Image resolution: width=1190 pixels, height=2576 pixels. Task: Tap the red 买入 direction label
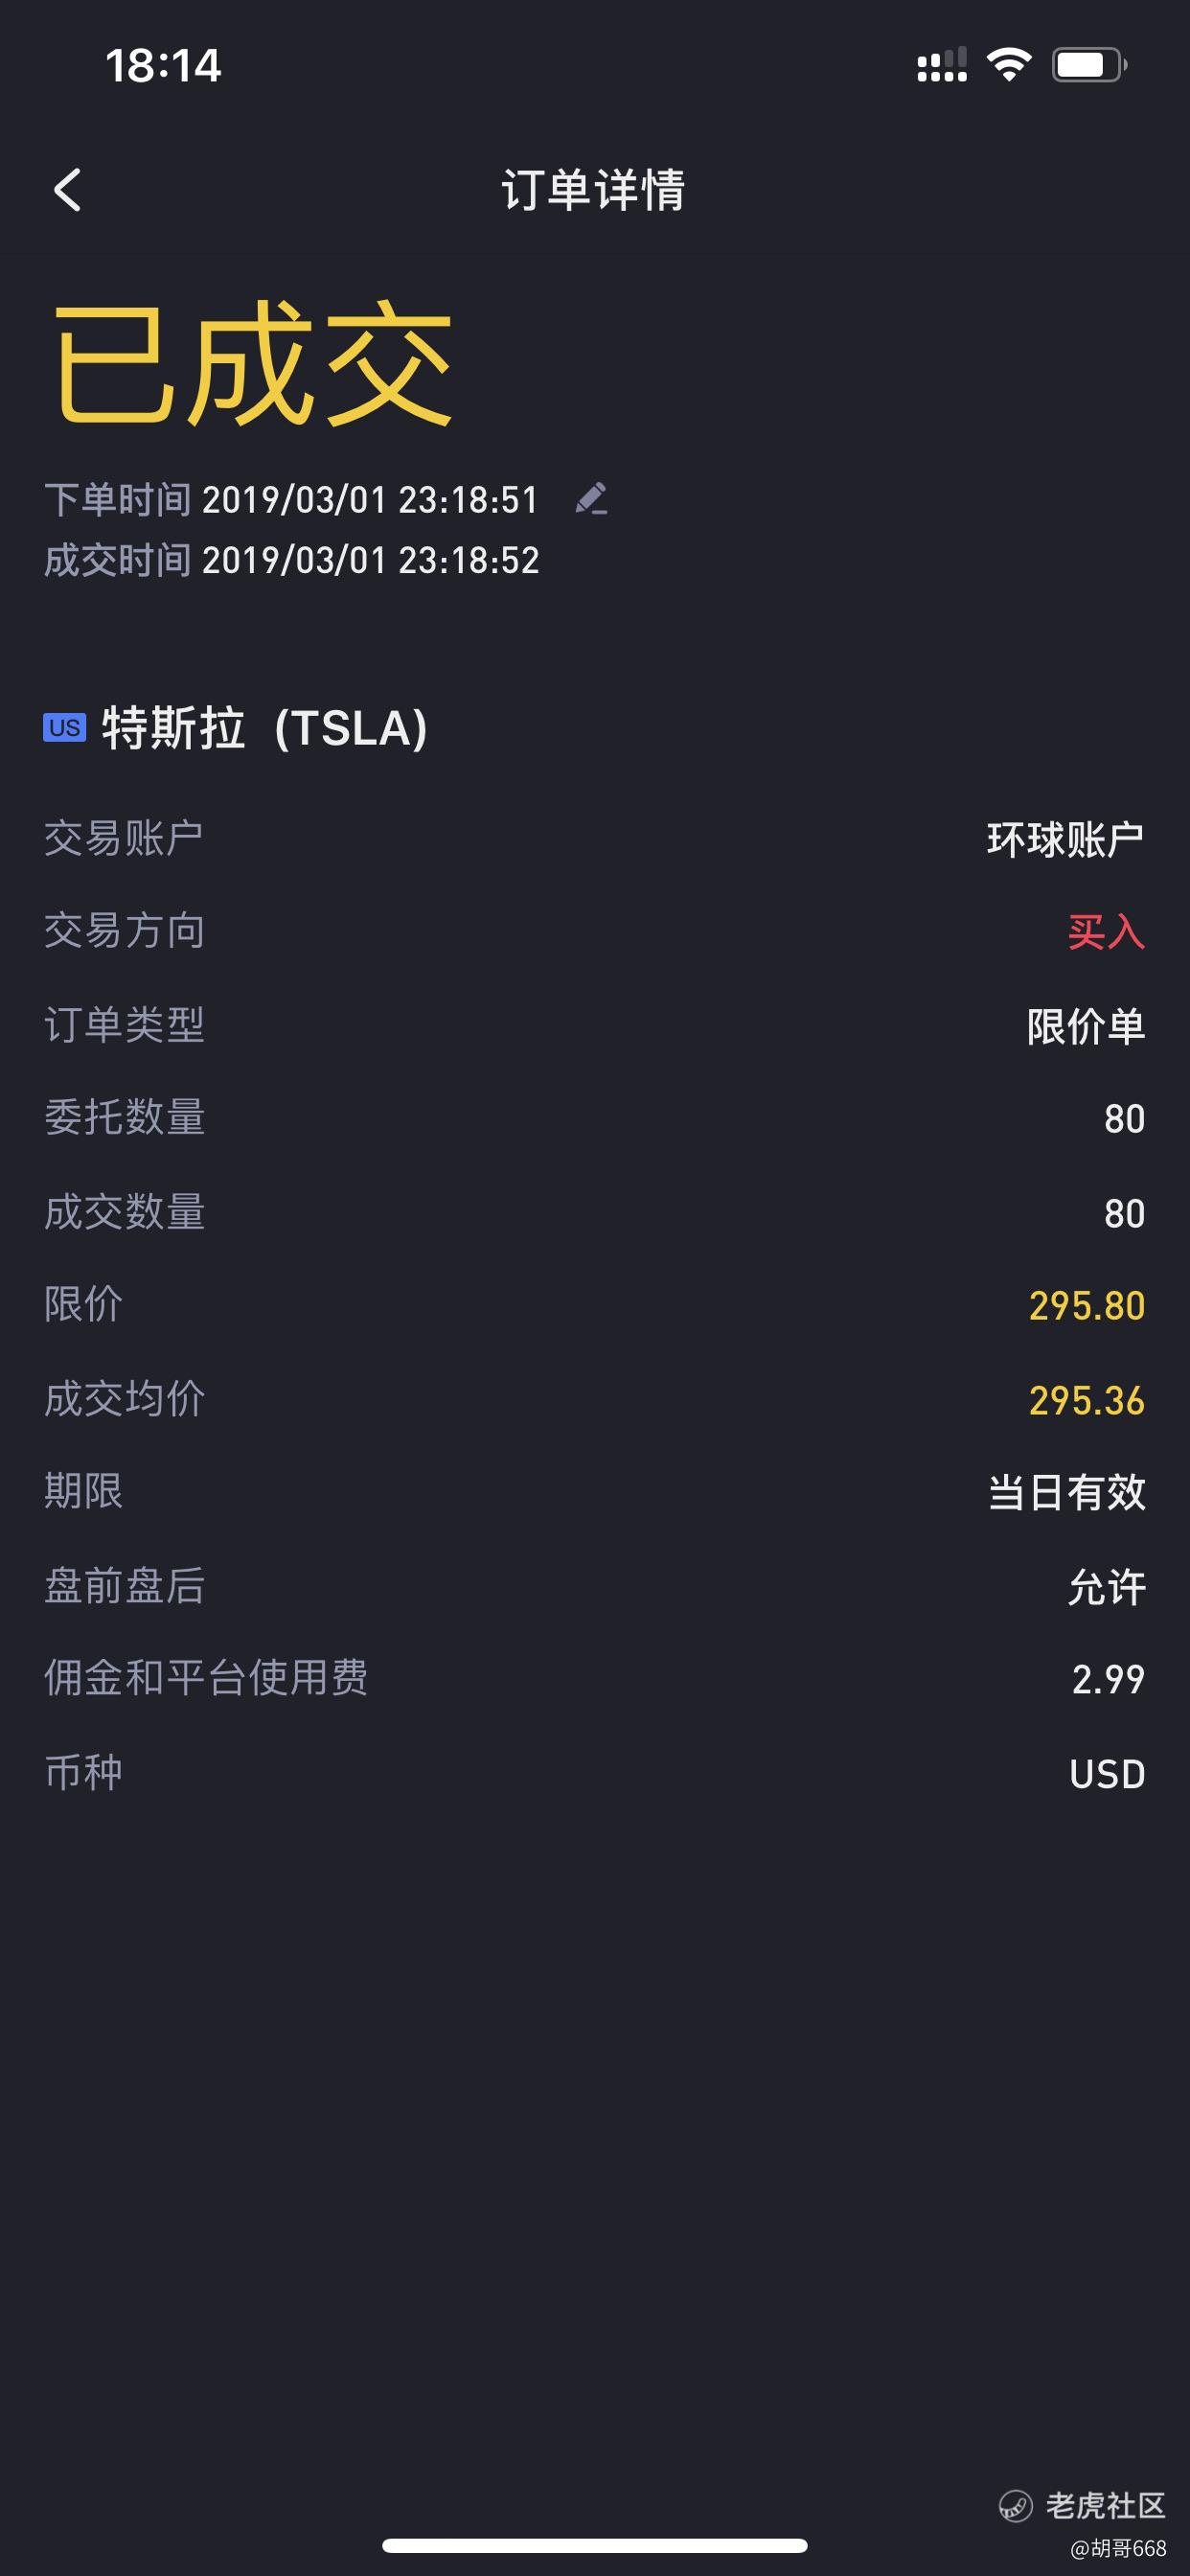[x=1106, y=932]
